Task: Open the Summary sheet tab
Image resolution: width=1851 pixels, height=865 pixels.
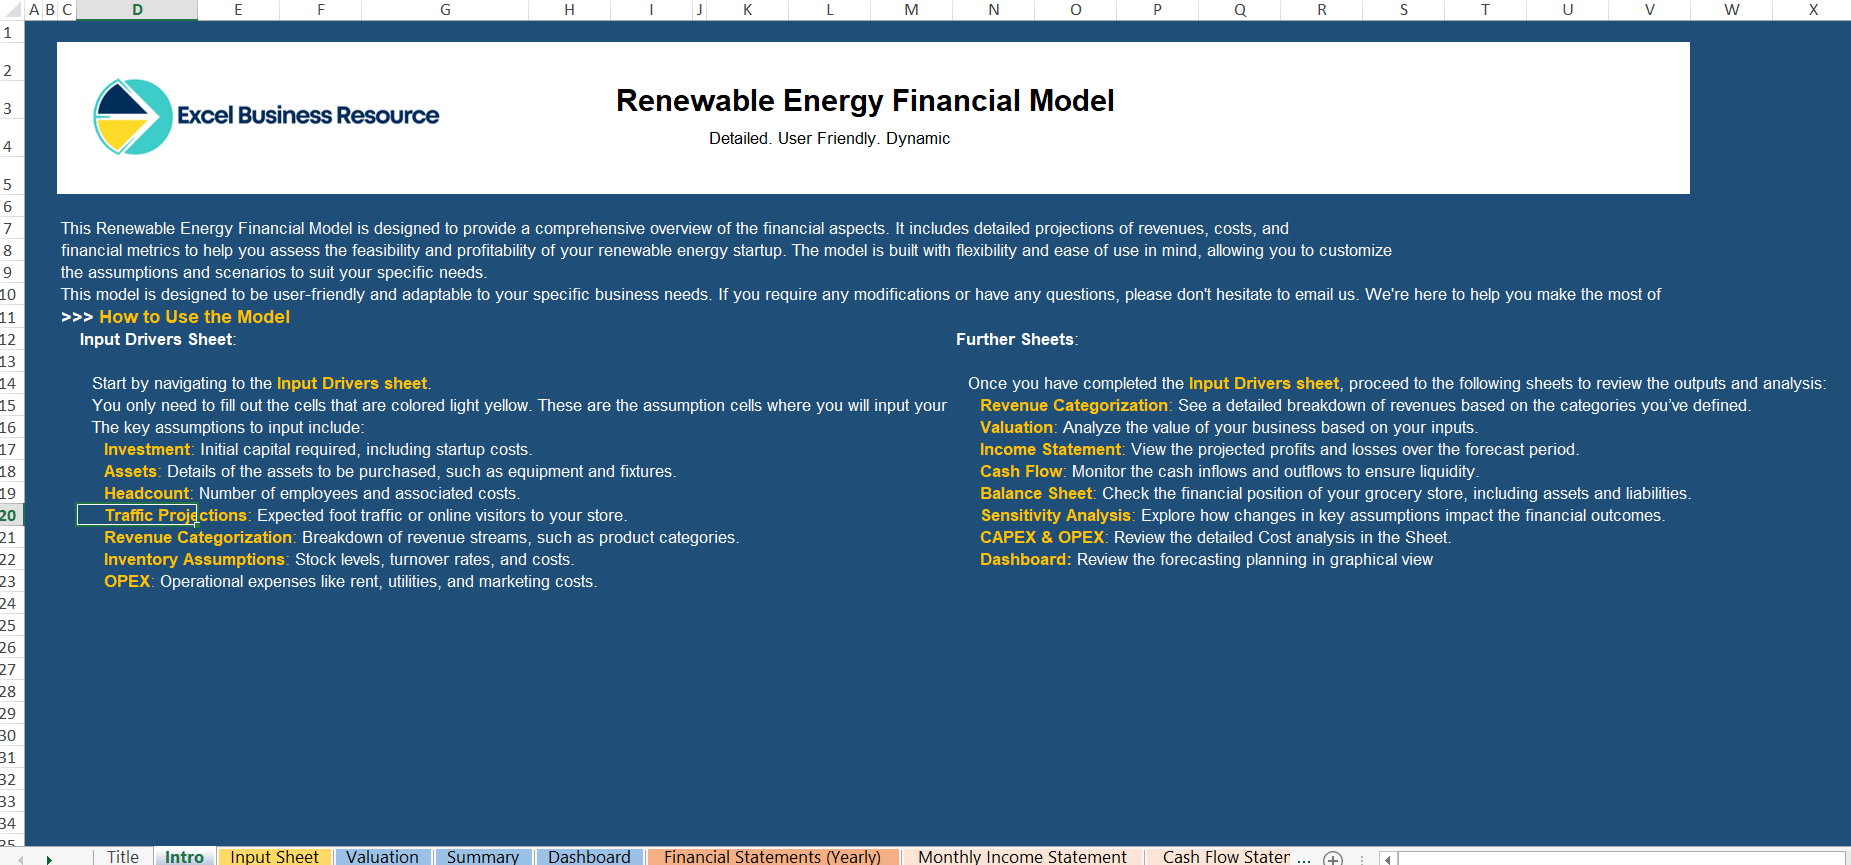Action: [x=482, y=857]
